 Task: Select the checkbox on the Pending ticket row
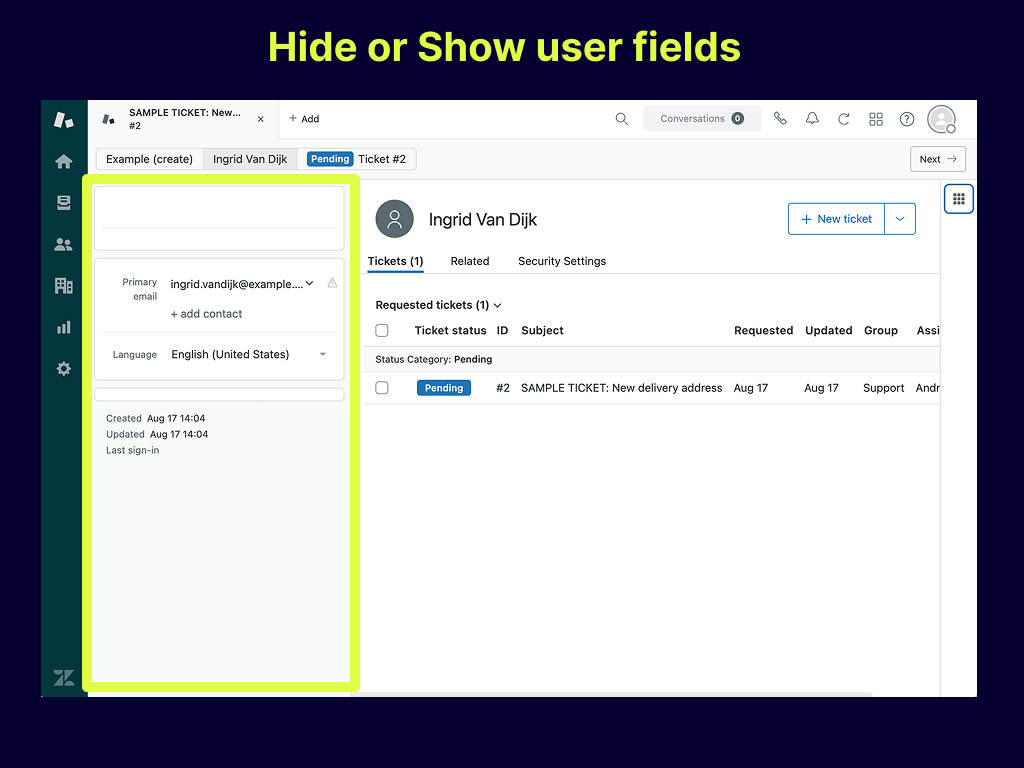point(382,388)
